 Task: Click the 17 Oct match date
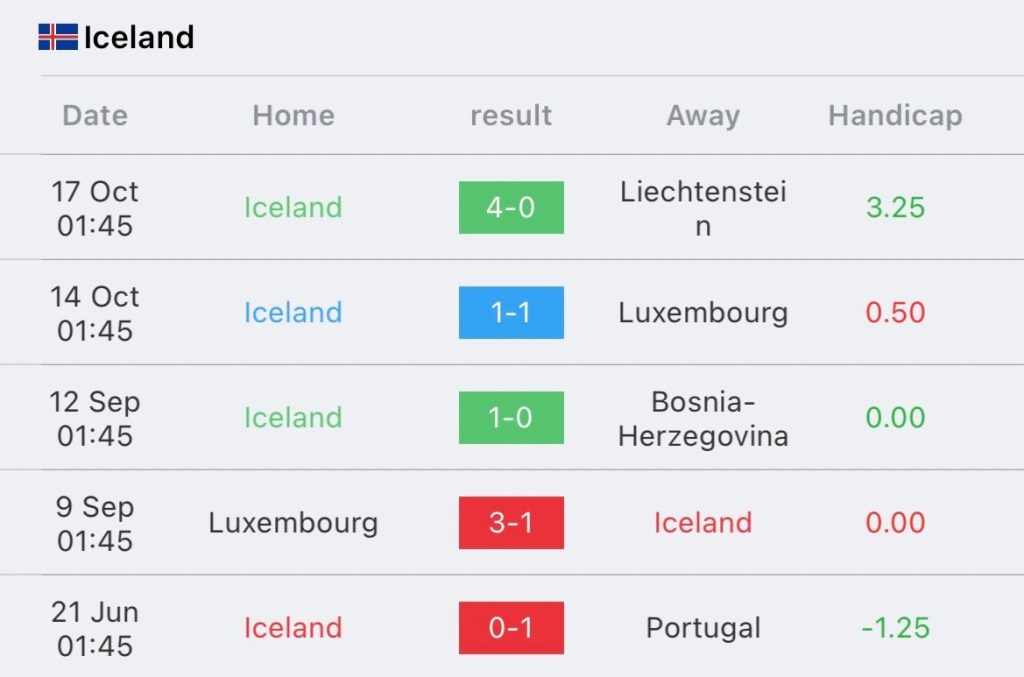[x=95, y=208]
